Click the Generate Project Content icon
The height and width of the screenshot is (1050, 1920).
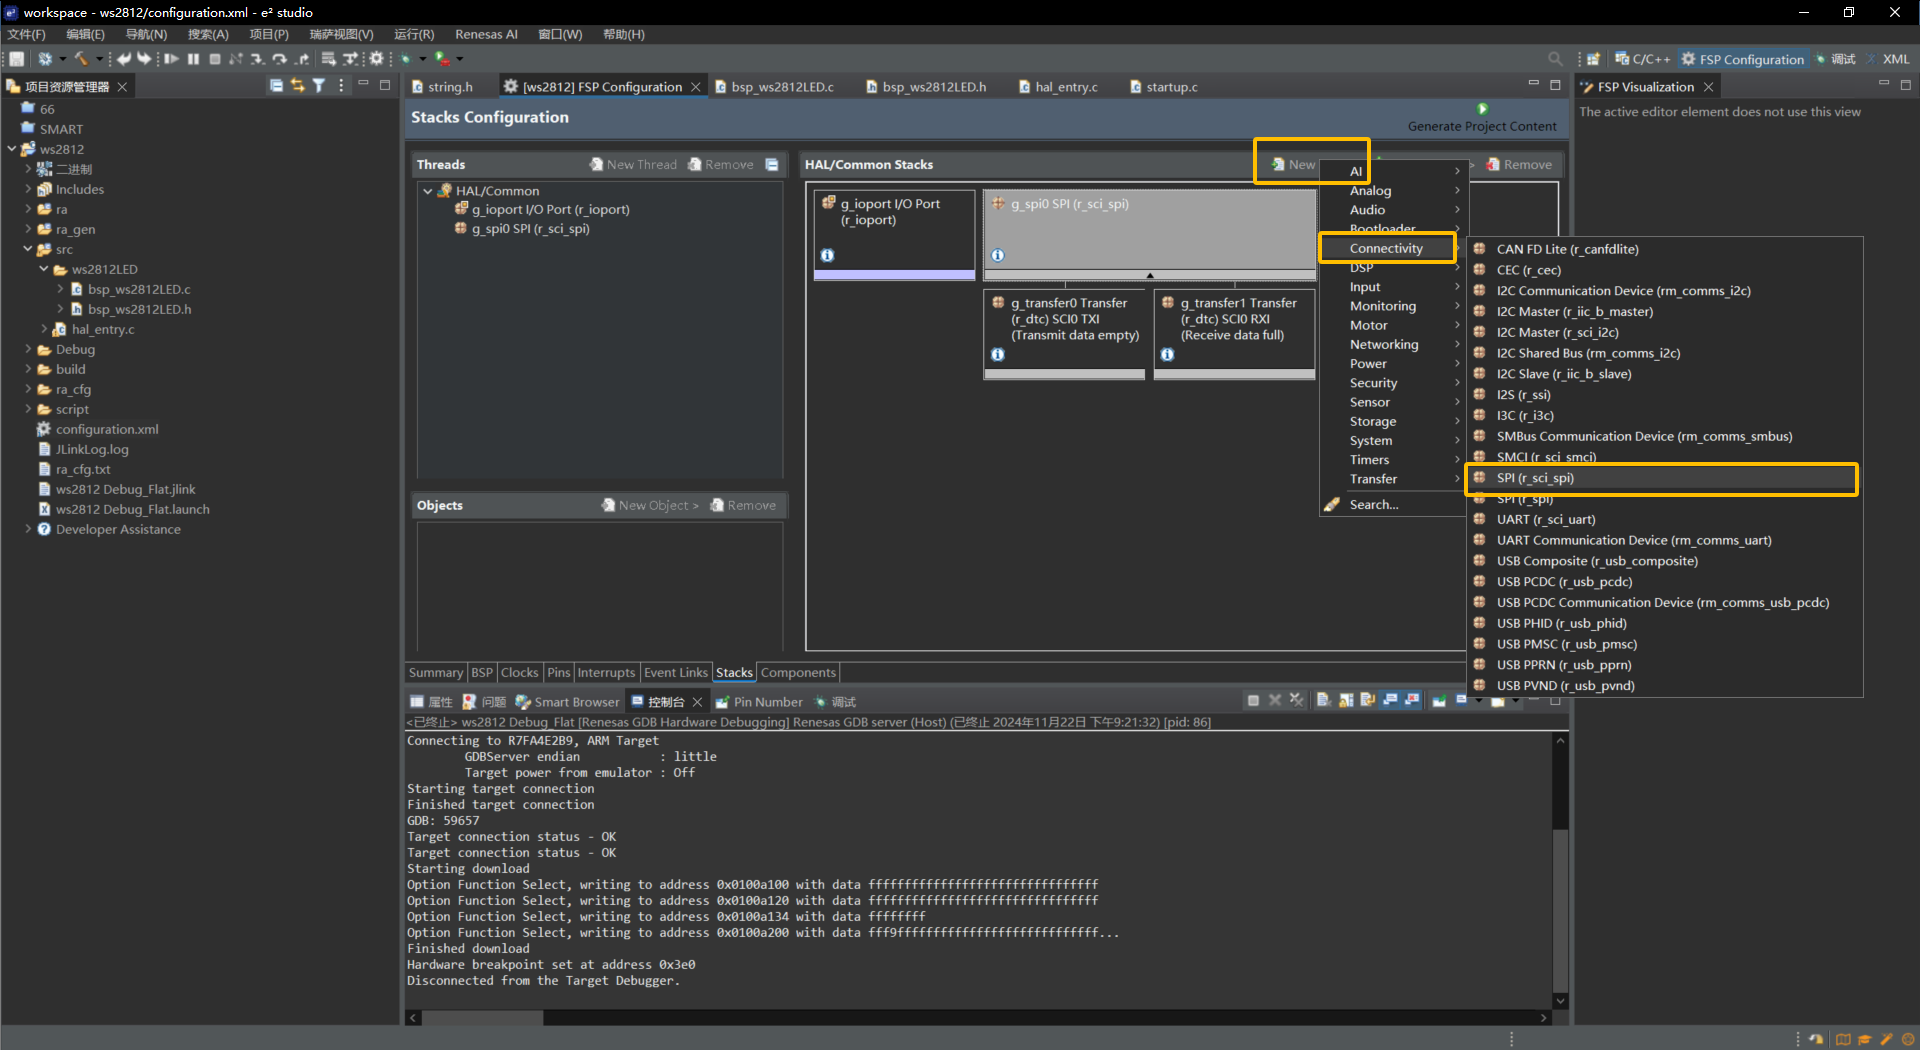pyautogui.click(x=1482, y=108)
